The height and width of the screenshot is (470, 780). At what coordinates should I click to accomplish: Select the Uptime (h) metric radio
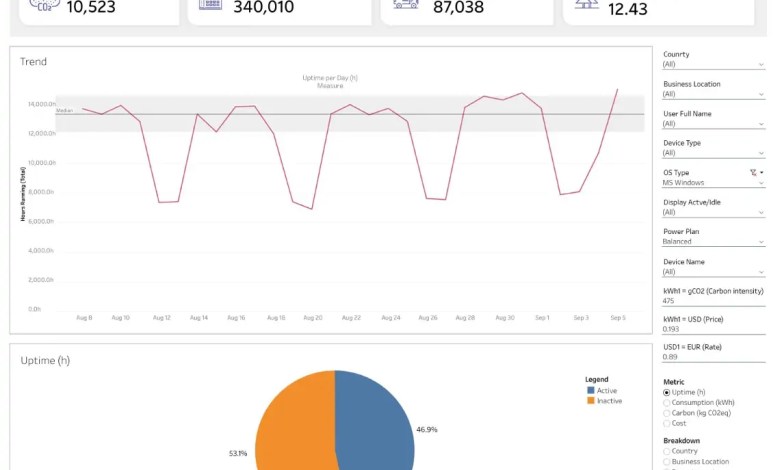tap(667, 392)
